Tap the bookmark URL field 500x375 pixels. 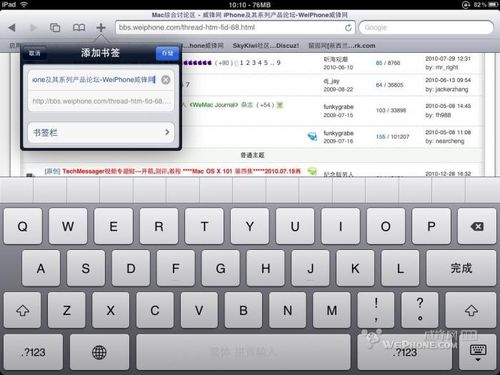[100, 101]
